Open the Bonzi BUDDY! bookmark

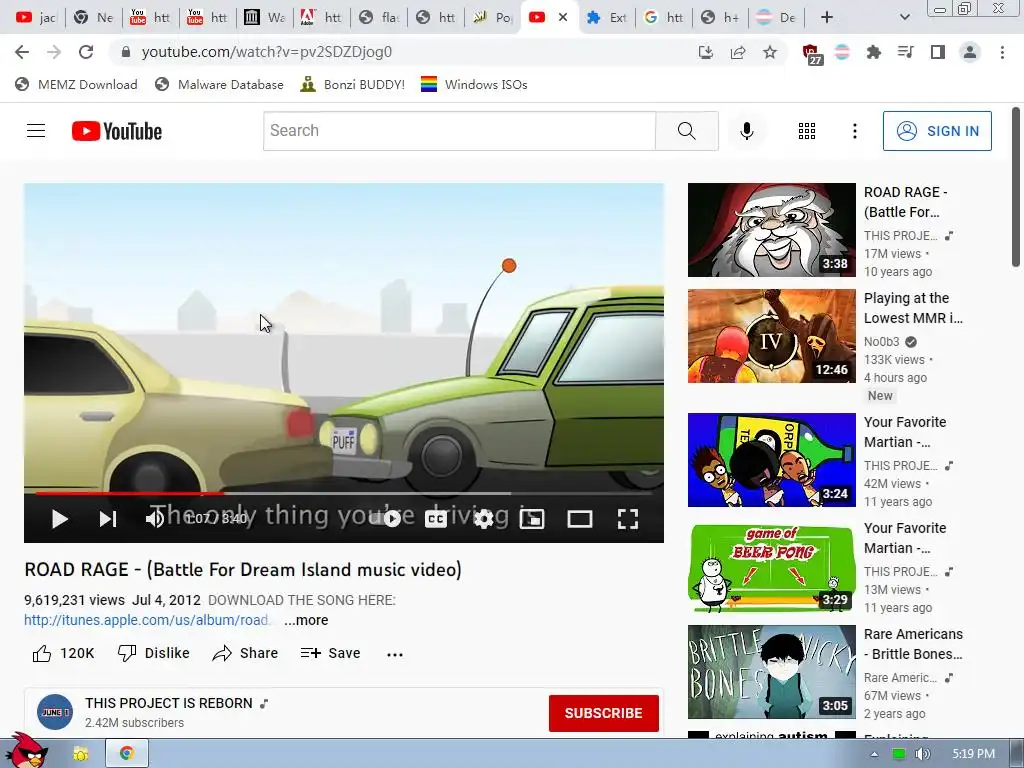pos(353,84)
